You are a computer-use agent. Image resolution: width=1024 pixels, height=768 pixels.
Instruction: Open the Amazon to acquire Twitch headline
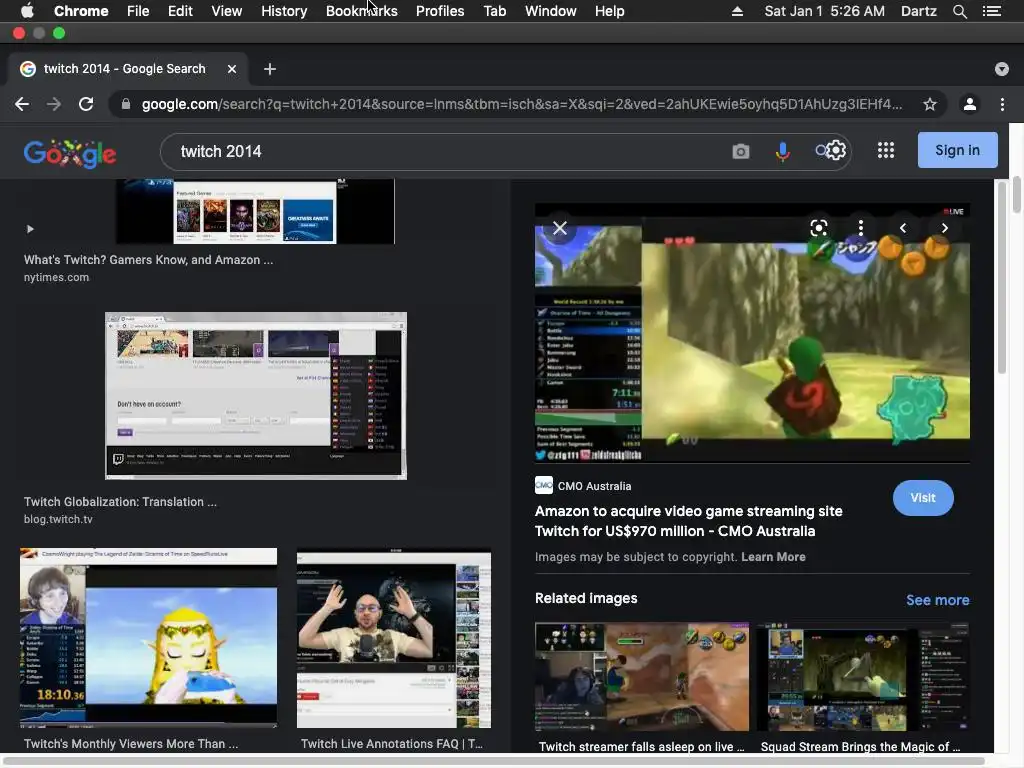(x=688, y=521)
